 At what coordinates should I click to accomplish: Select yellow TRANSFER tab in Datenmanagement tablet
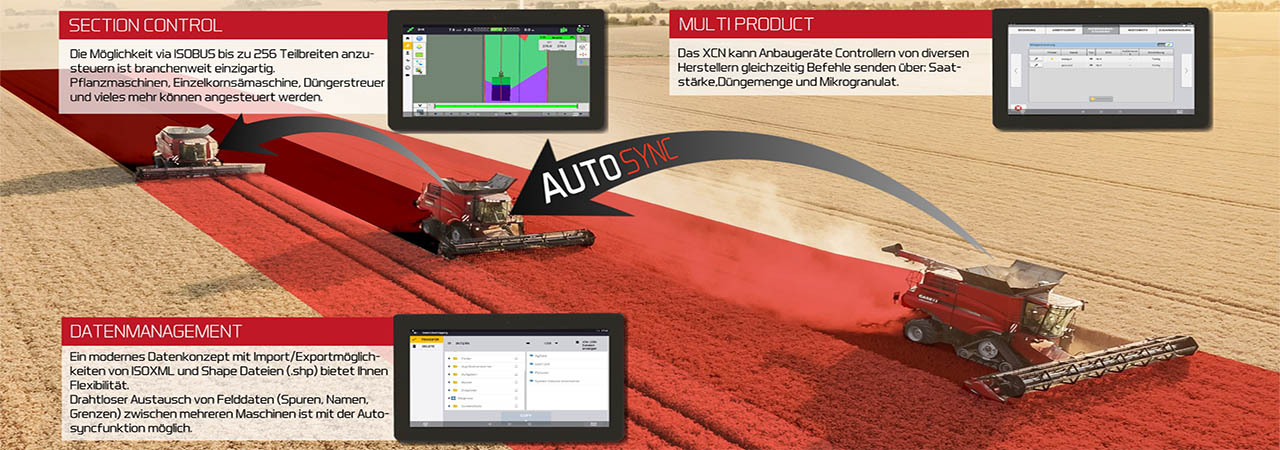point(427,339)
